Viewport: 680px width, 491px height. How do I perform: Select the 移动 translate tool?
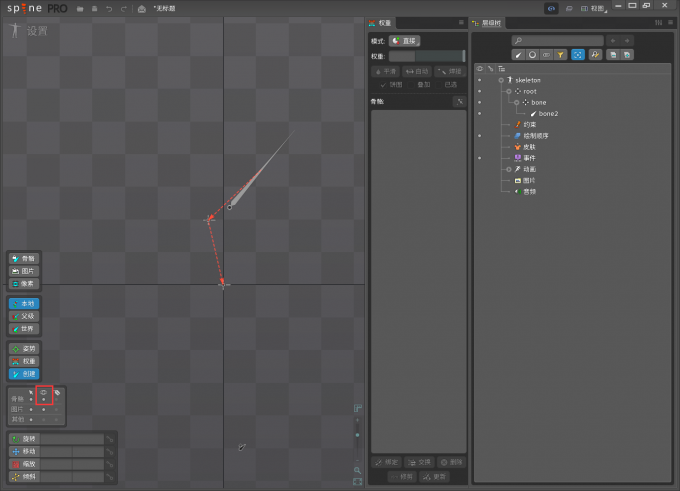pyautogui.click(x=24, y=452)
